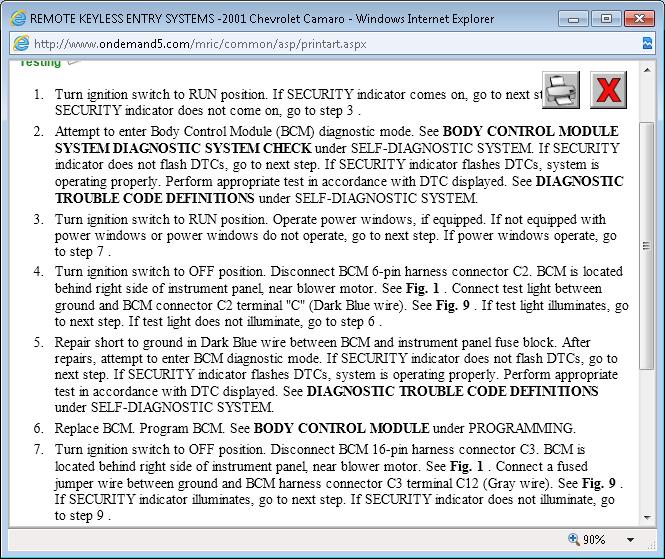665x559 pixels.
Task: Open Fig. 1 link in step 4
Action: [422, 288]
